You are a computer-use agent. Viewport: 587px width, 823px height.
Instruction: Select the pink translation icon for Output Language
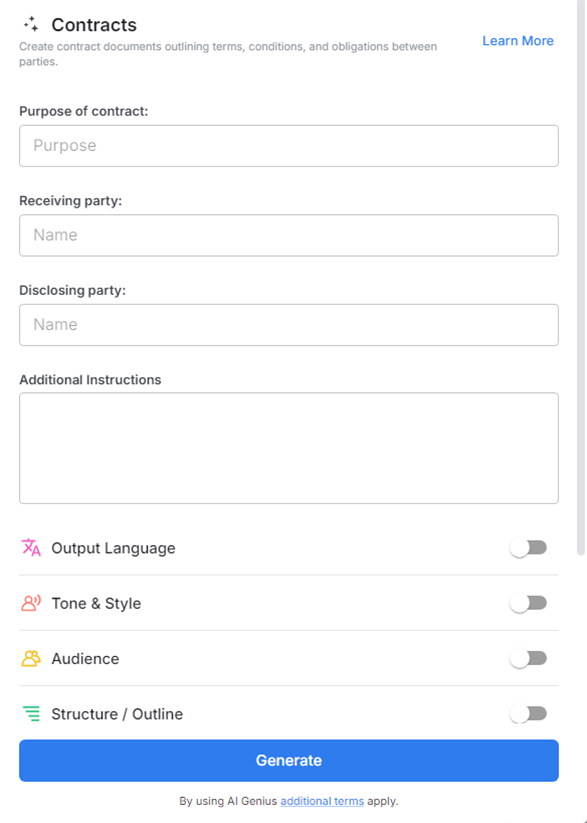point(31,547)
